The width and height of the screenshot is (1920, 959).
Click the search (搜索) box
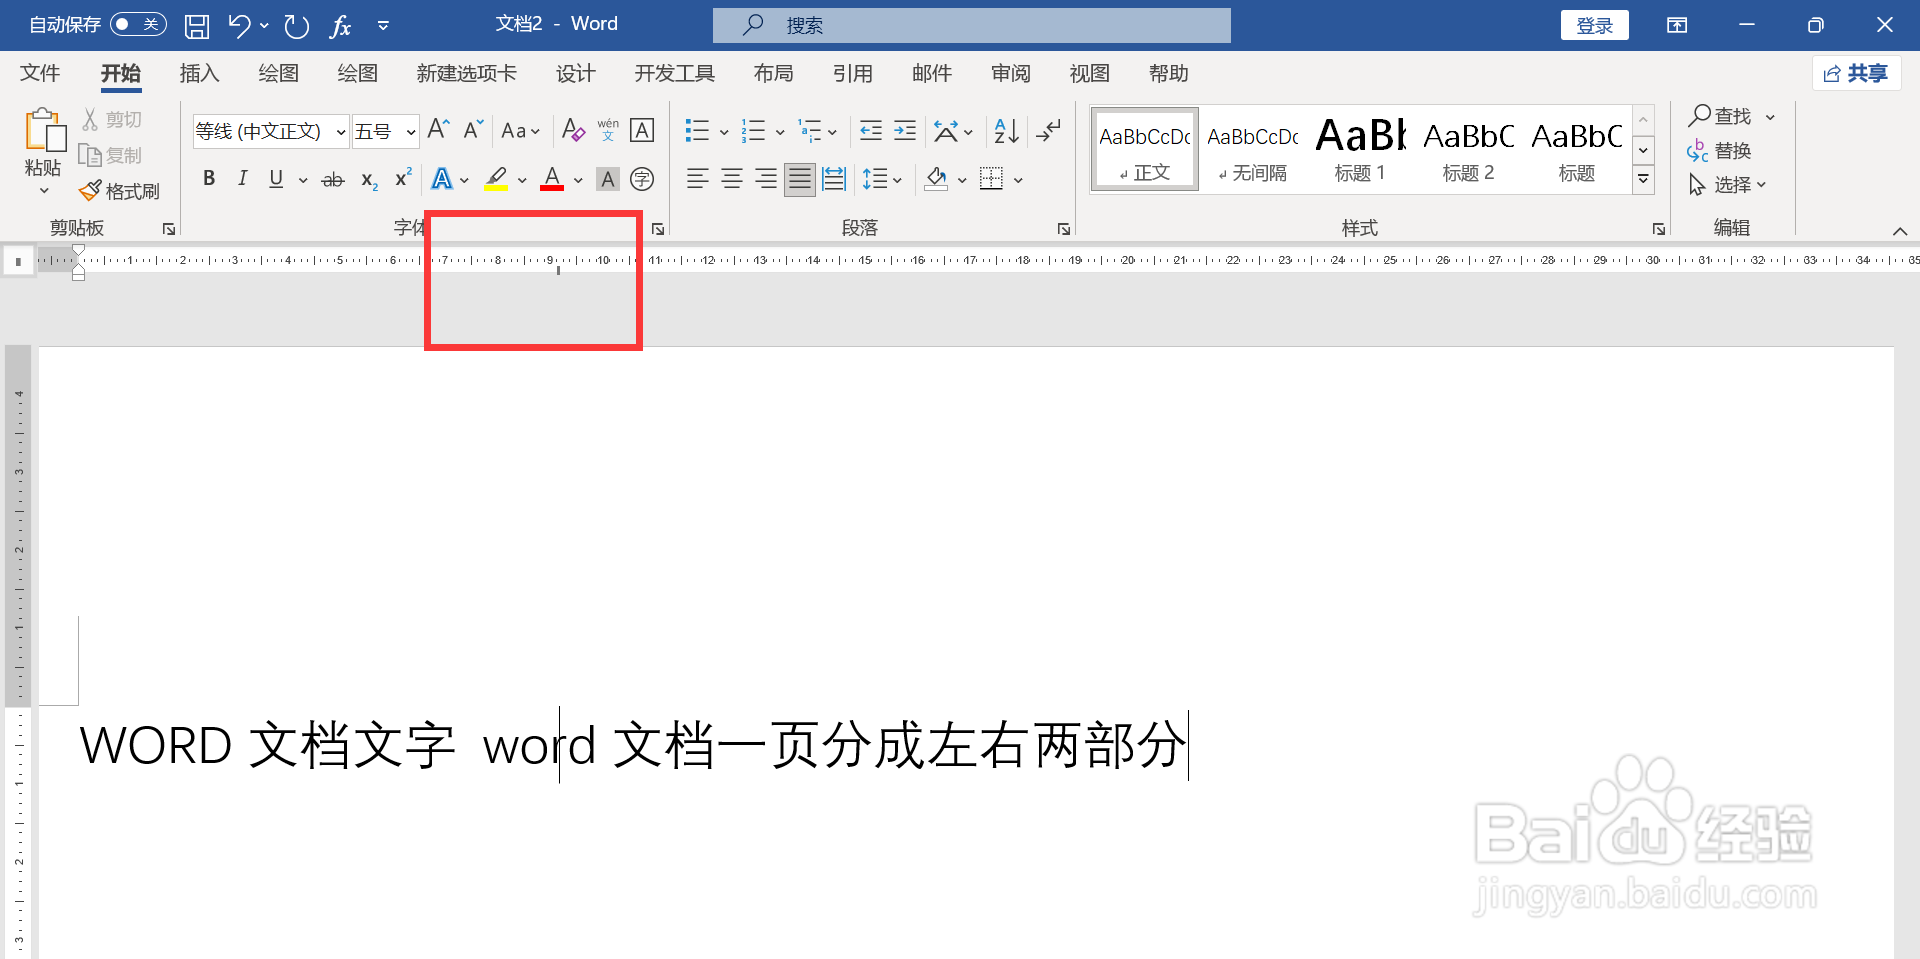[x=972, y=25]
